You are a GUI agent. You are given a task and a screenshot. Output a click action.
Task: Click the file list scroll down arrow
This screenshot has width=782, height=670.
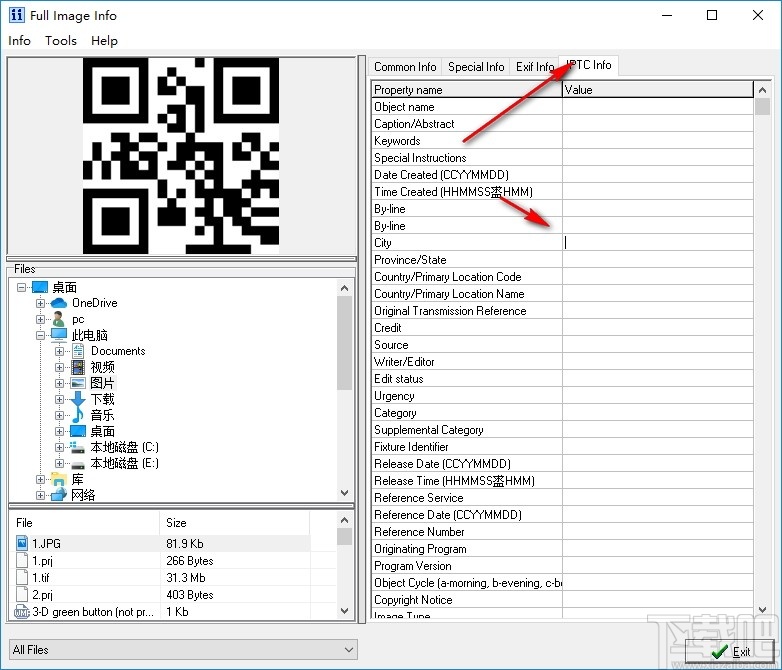tap(344, 611)
